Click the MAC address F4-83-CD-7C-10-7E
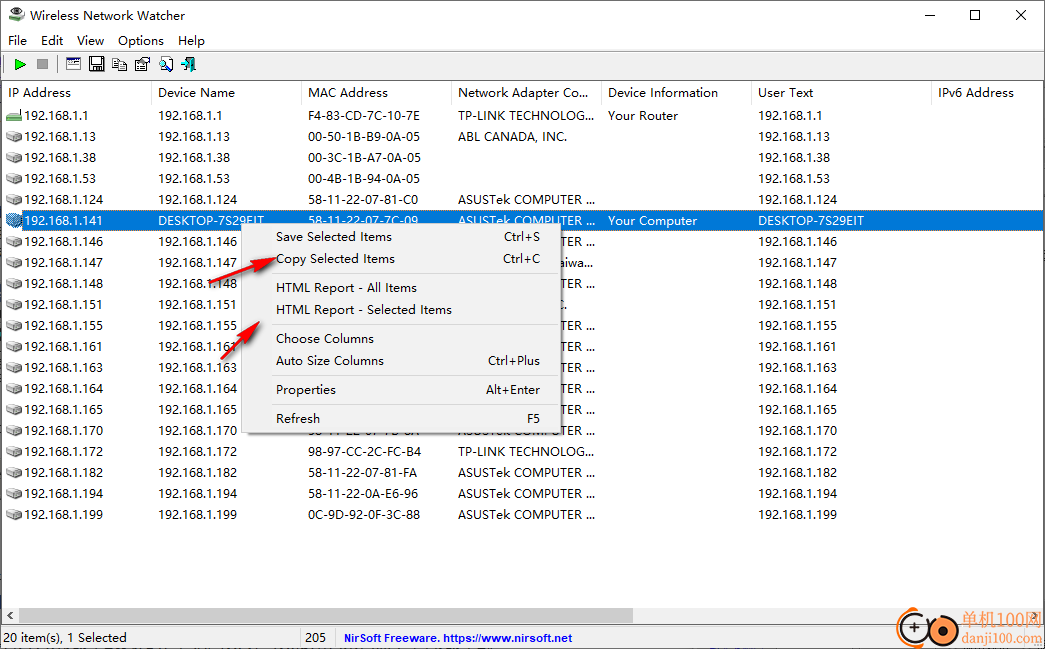 [x=364, y=116]
